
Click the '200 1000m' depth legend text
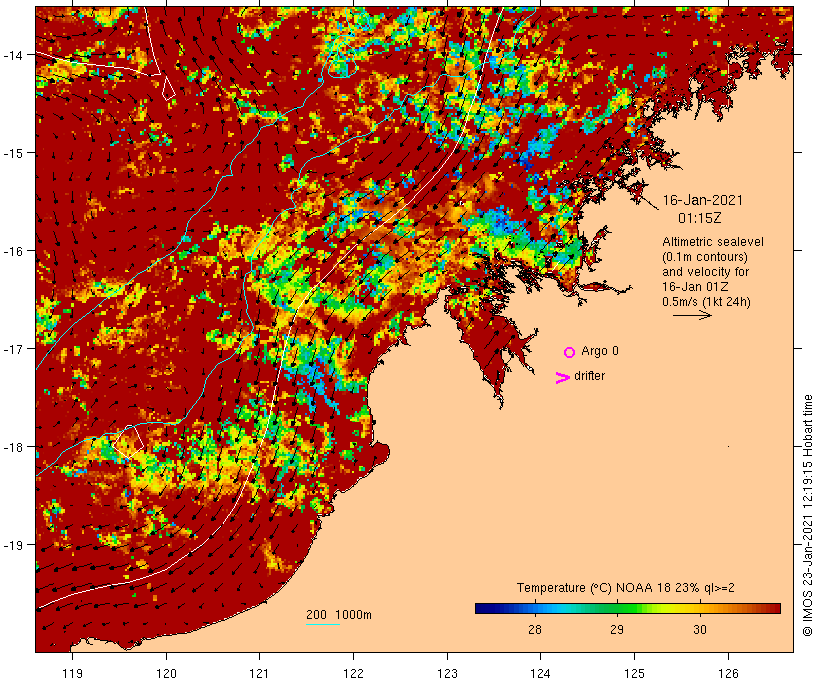(x=339, y=615)
